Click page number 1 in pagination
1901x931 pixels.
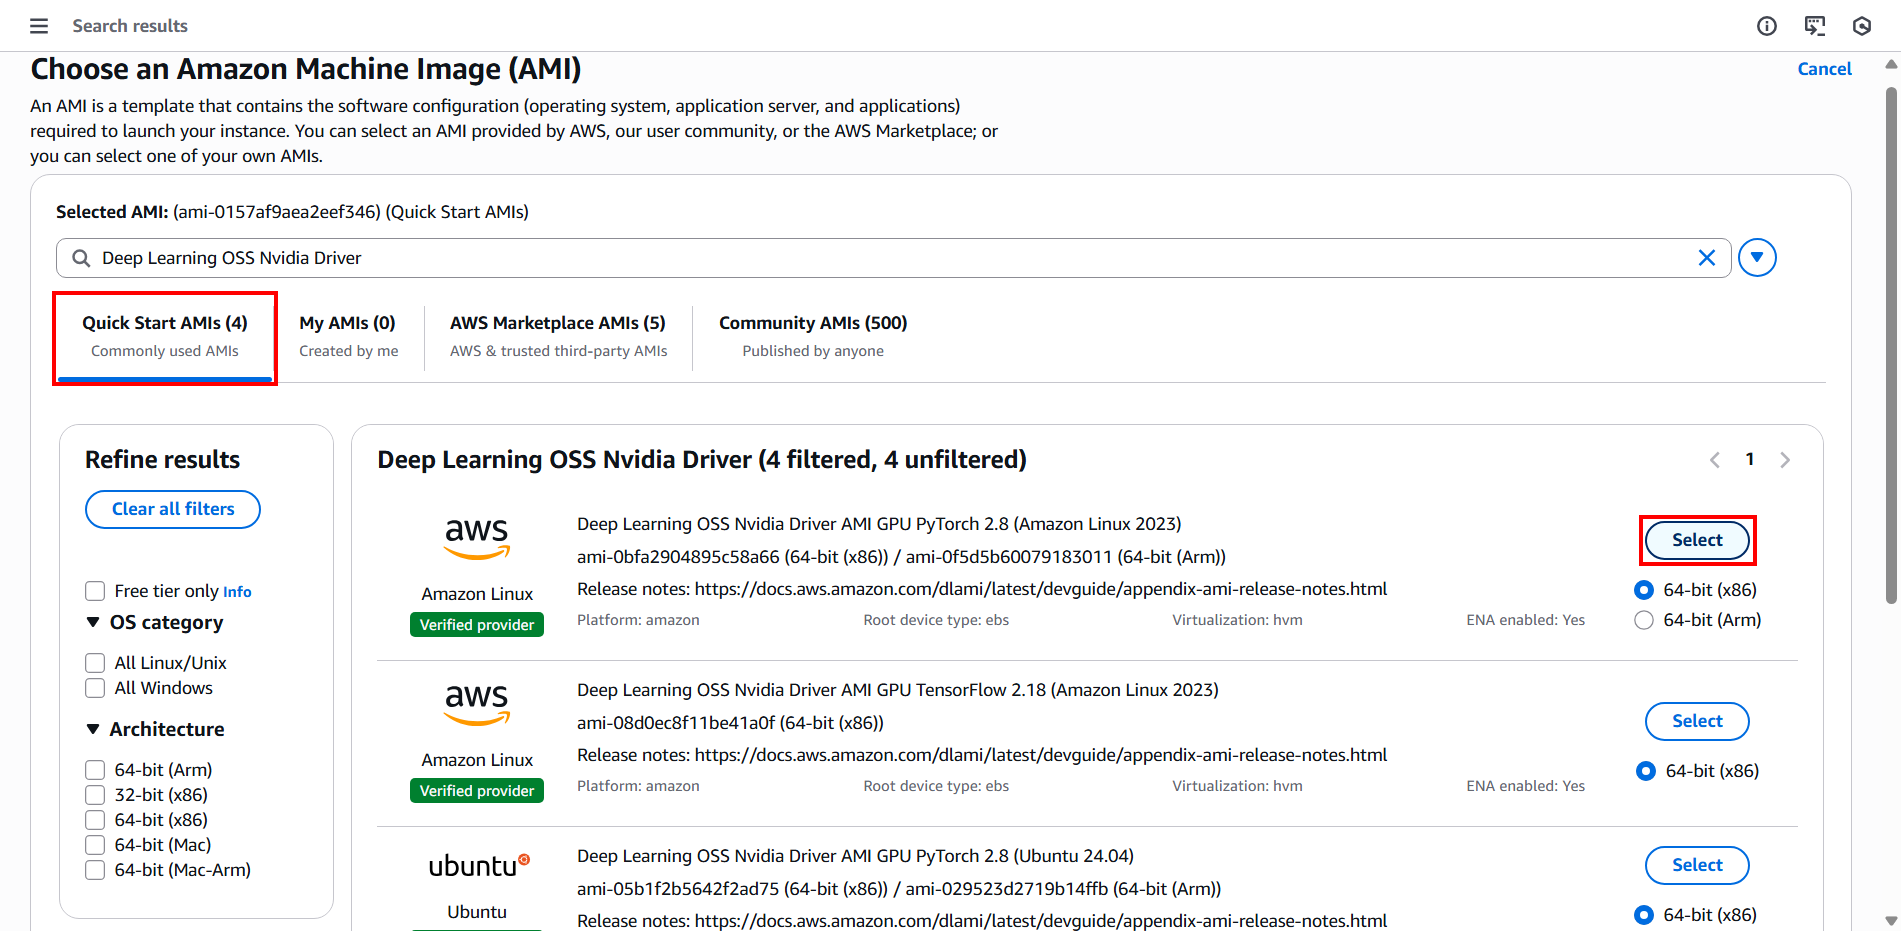point(1750,459)
